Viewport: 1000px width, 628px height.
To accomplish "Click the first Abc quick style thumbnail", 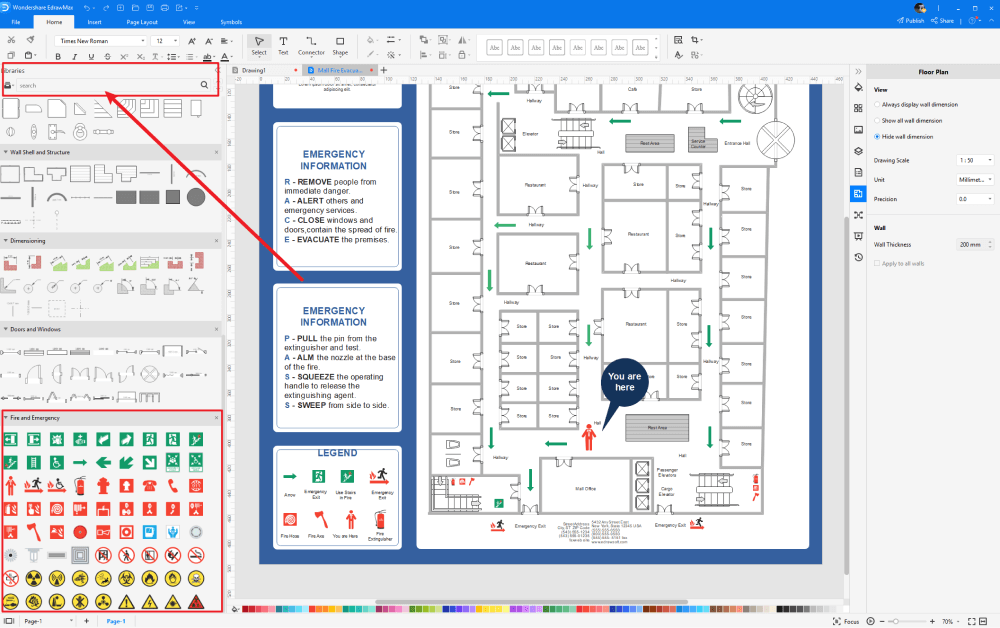I will coord(494,48).
